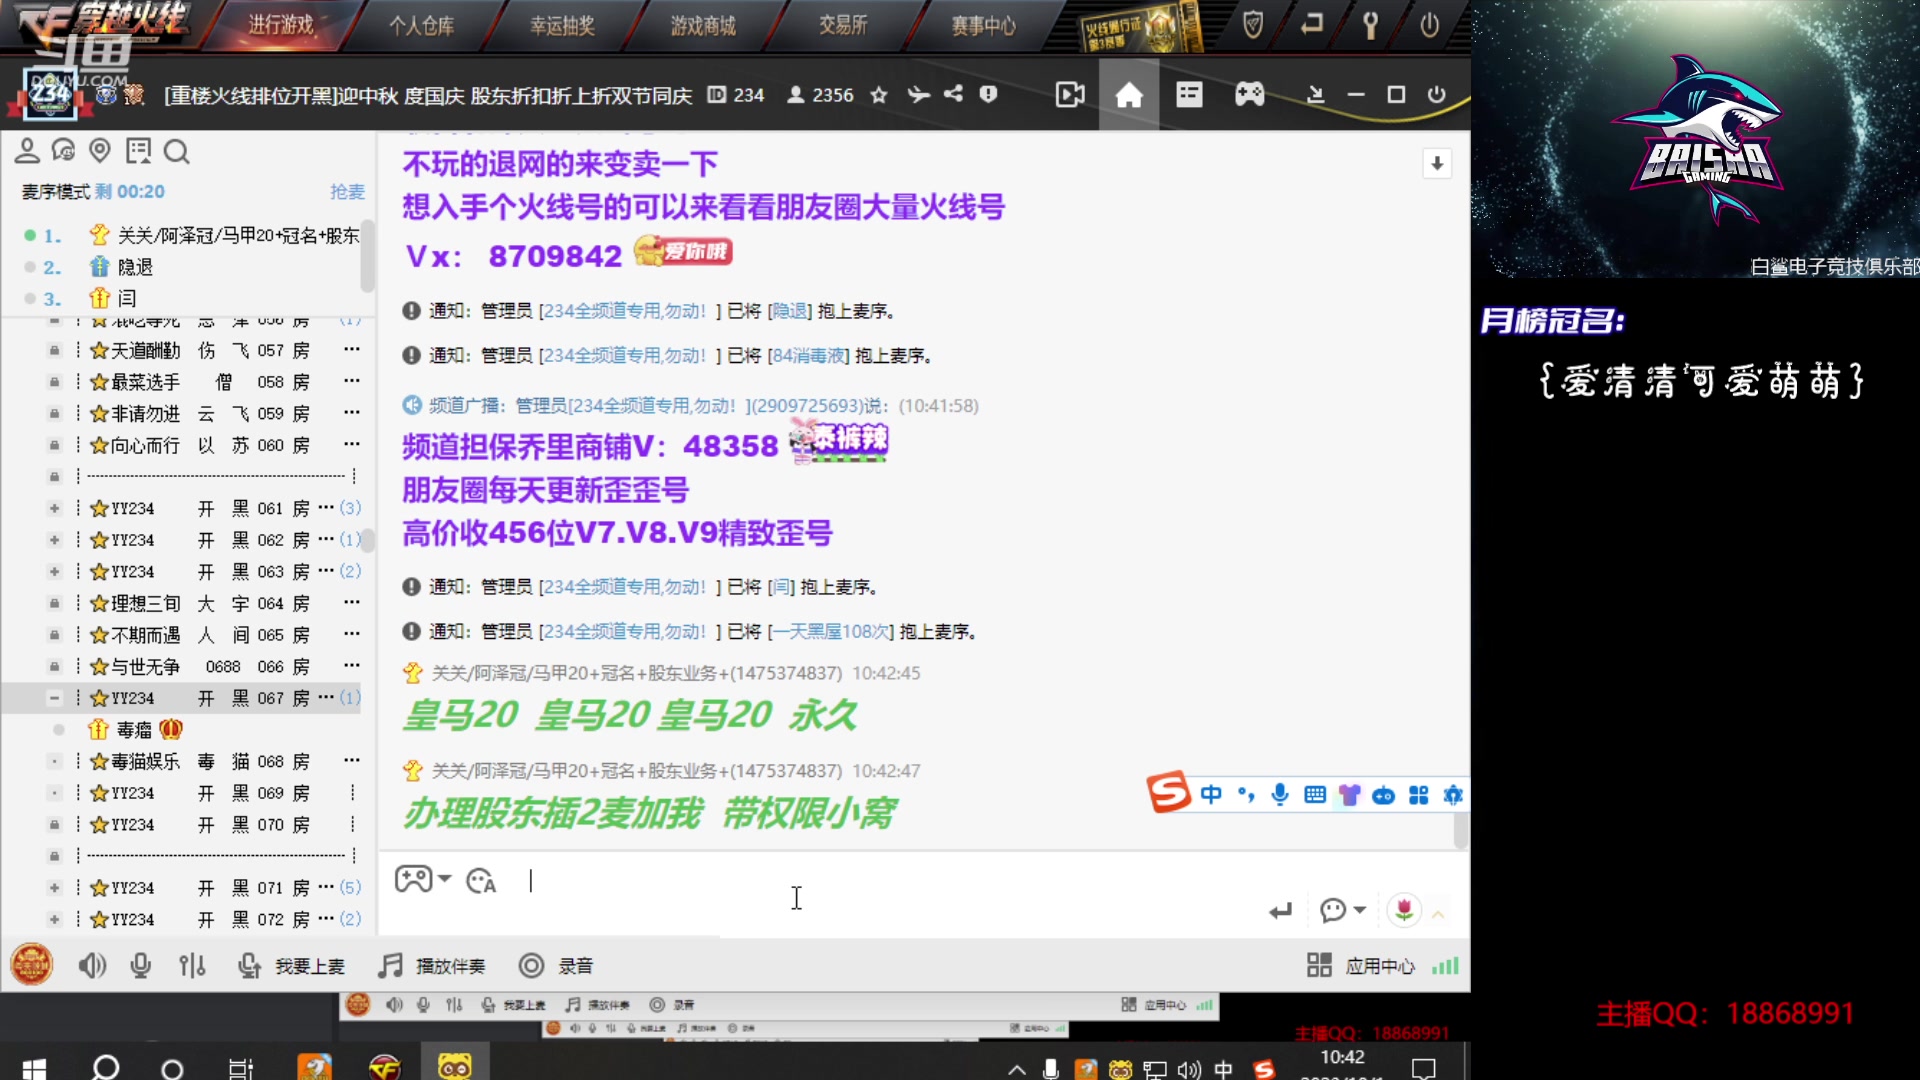
Task: Click the shield security icon in game bar
Action: click(x=1252, y=25)
